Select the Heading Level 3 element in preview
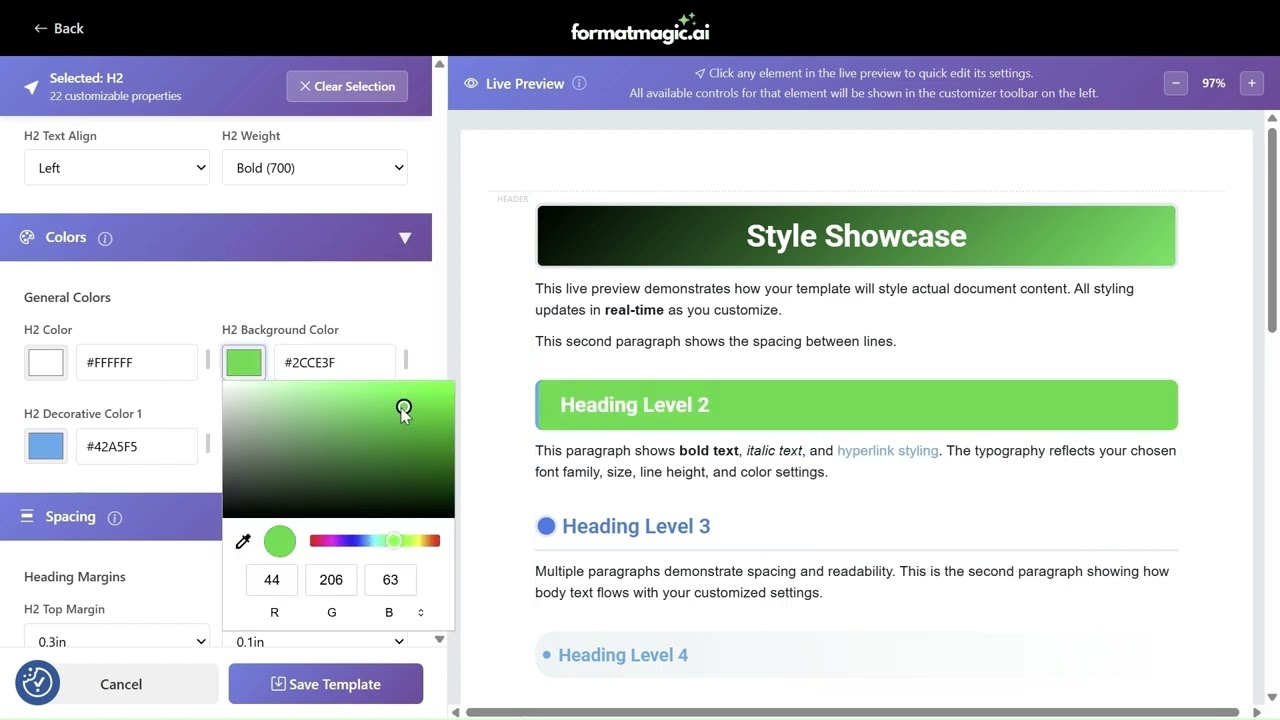The width and height of the screenshot is (1280, 720). tap(636, 526)
